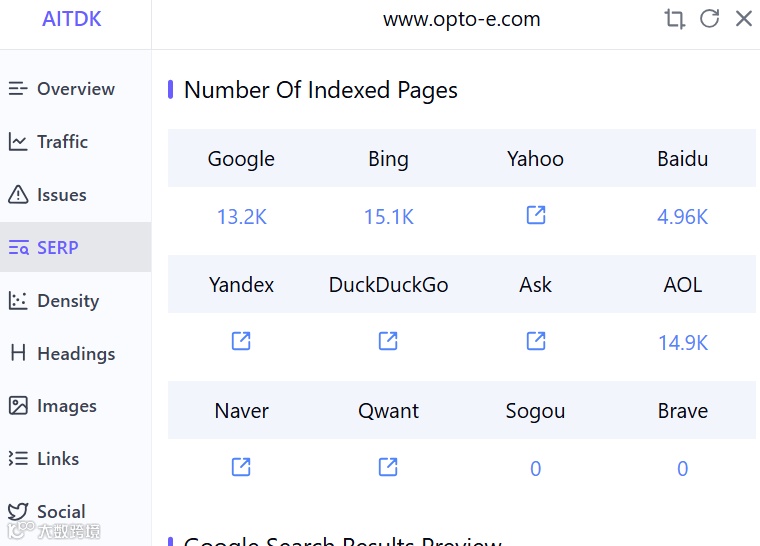This screenshot has width=760, height=546.
Task: Open Yandex indexed pages external link
Action: click(x=241, y=341)
